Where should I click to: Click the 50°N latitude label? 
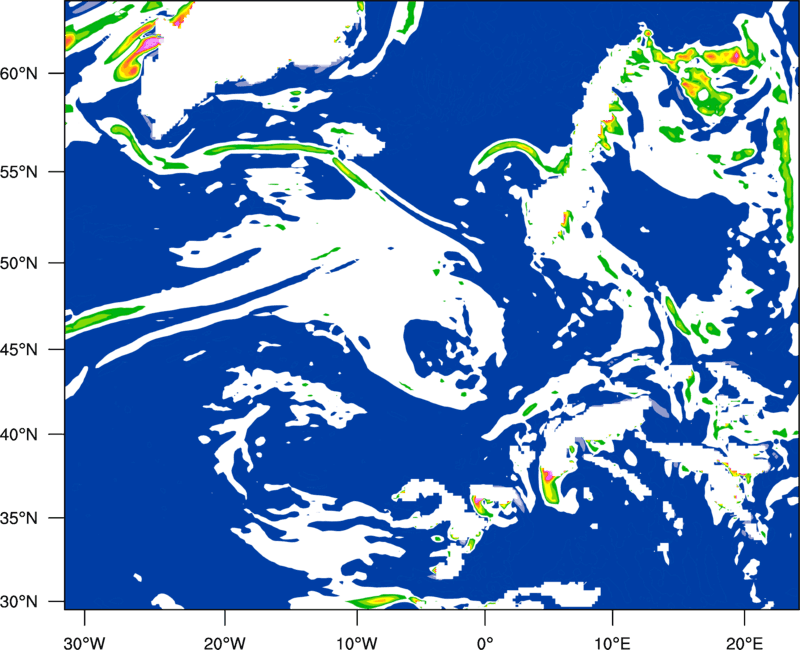[x=19, y=263]
